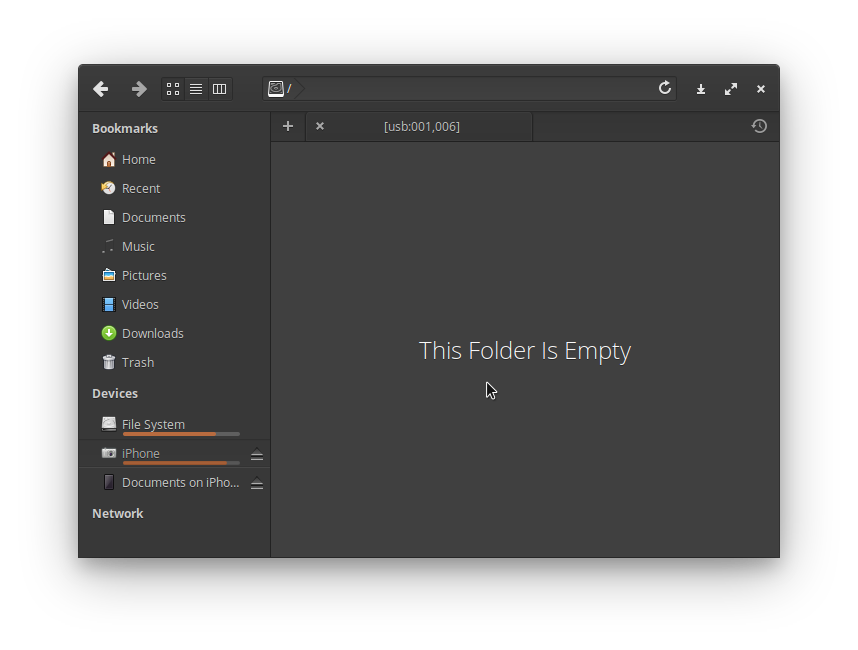The width and height of the screenshot is (858, 650).
Task: Switch to column view
Action: pyautogui.click(x=219, y=89)
